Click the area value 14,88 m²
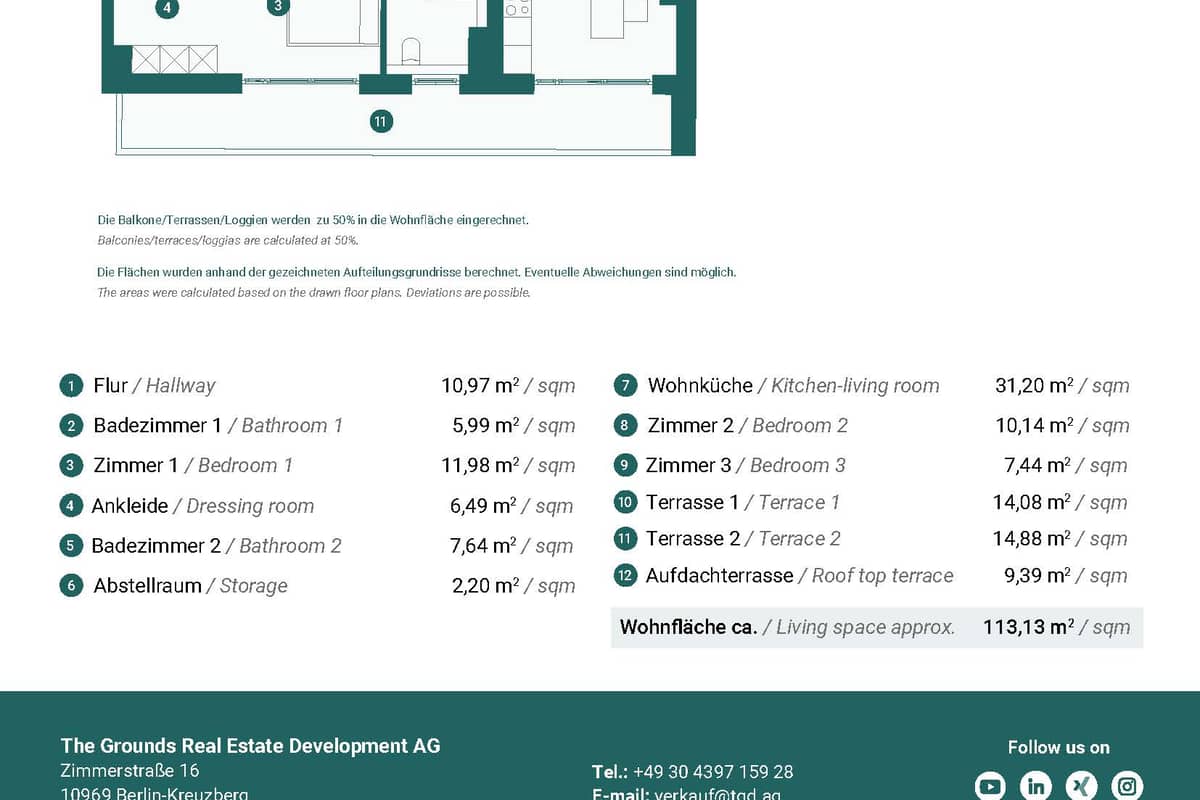 coord(1032,539)
